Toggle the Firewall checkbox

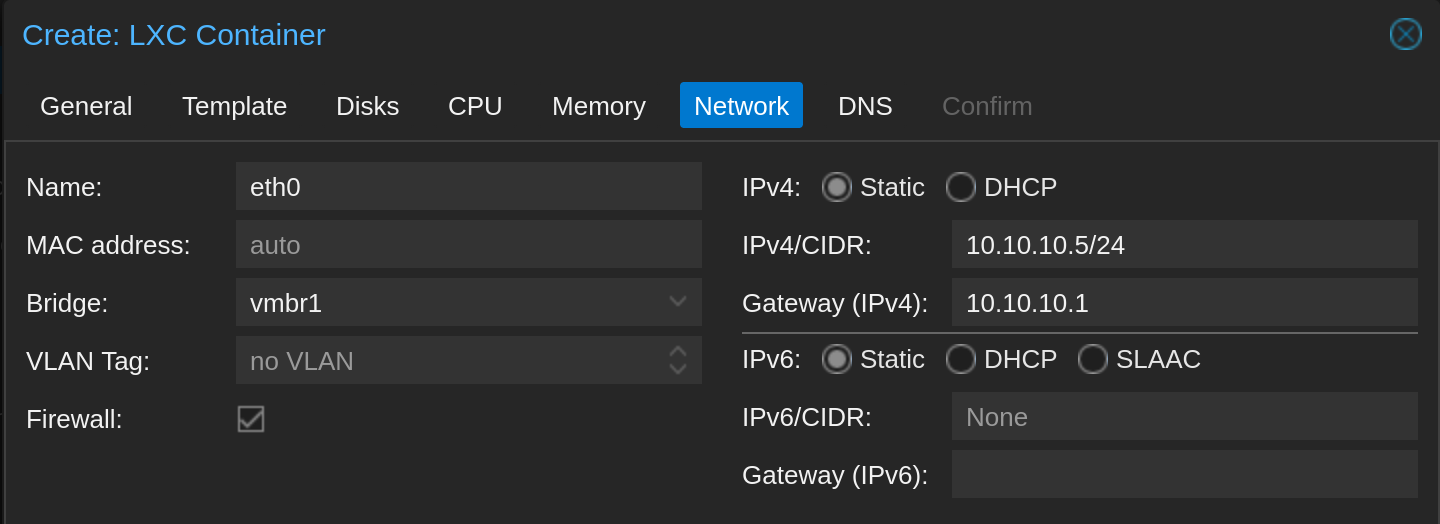tap(251, 419)
